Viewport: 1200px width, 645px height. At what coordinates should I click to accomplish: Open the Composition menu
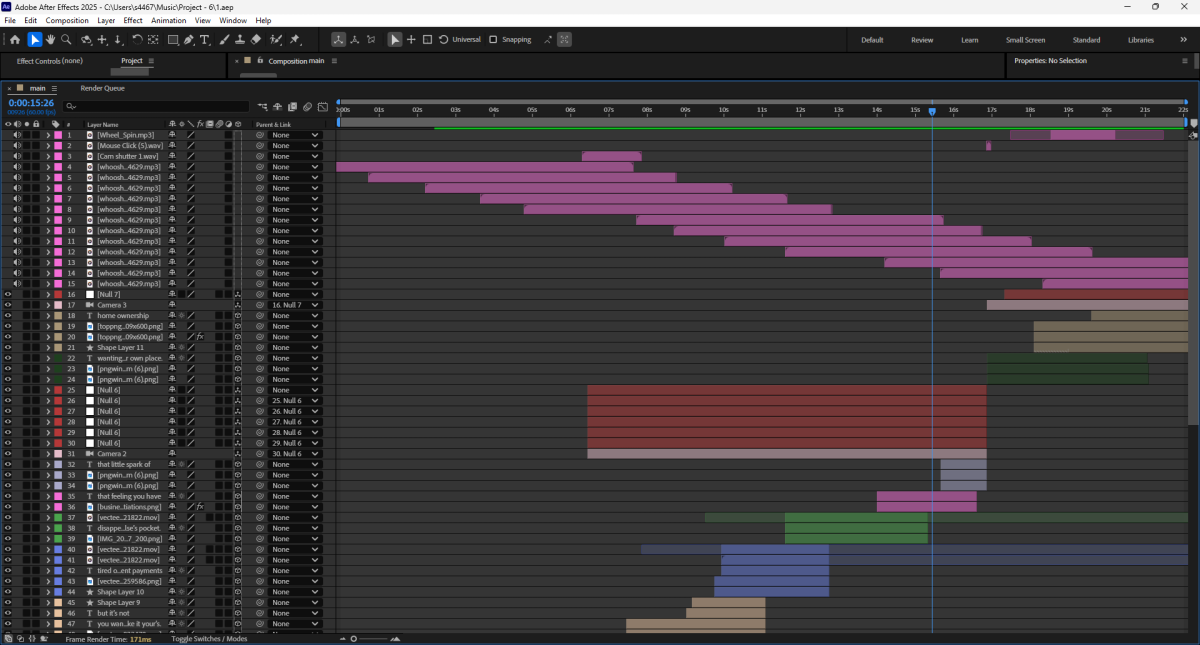(67, 20)
